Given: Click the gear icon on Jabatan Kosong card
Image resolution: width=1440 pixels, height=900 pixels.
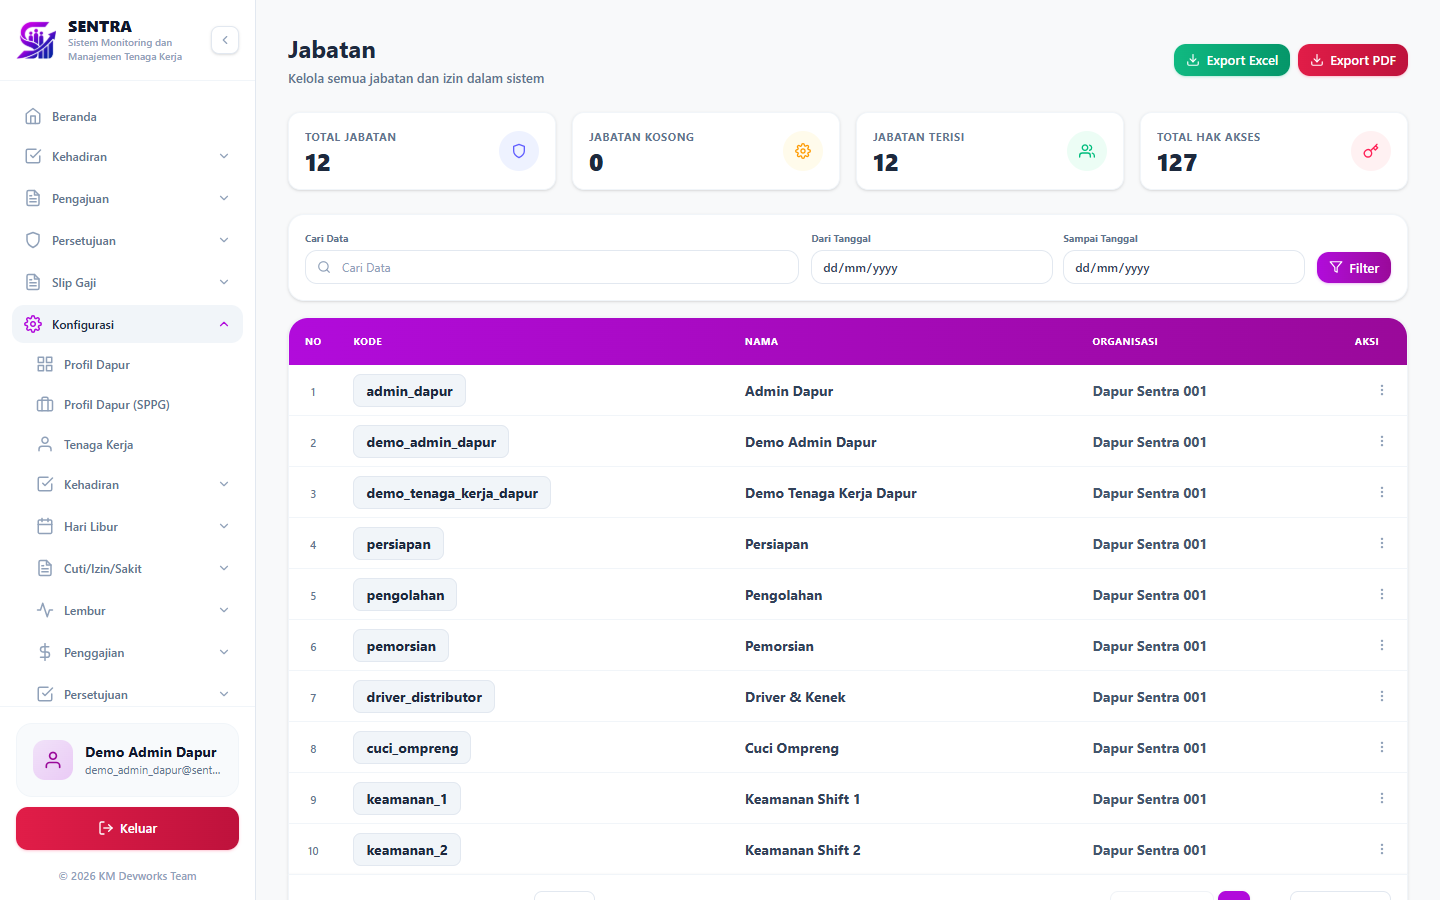Looking at the screenshot, I should [803, 151].
